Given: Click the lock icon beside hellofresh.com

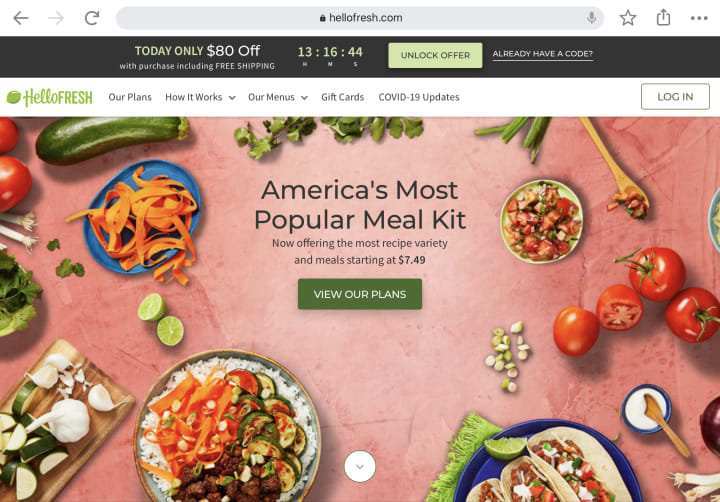Looking at the screenshot, I should point(323,18).
